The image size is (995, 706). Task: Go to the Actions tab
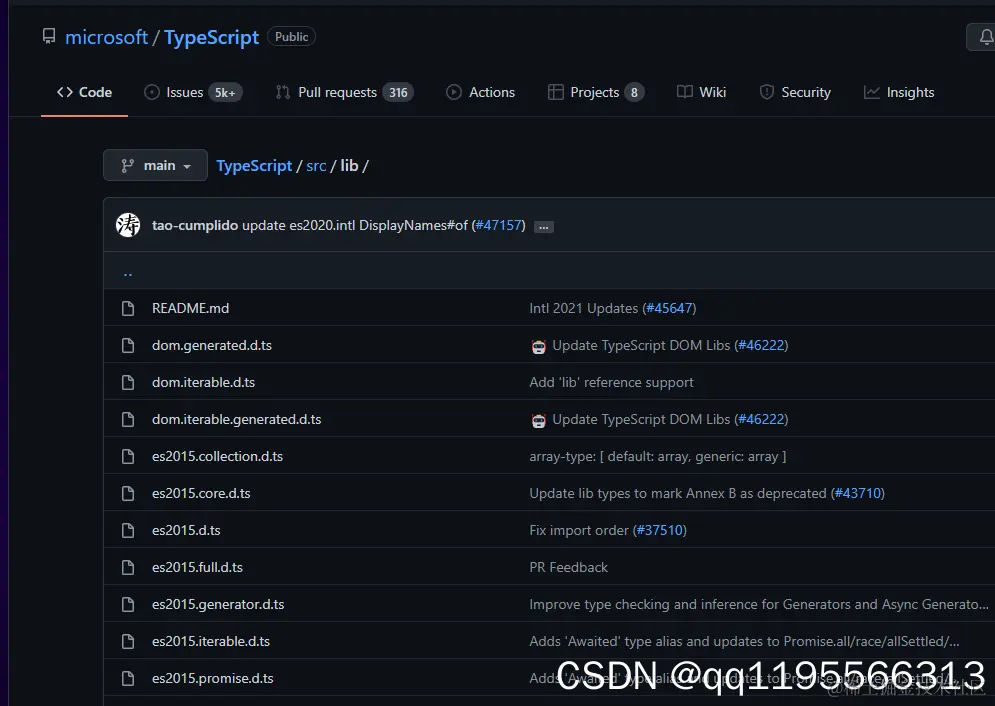(480, 93)
